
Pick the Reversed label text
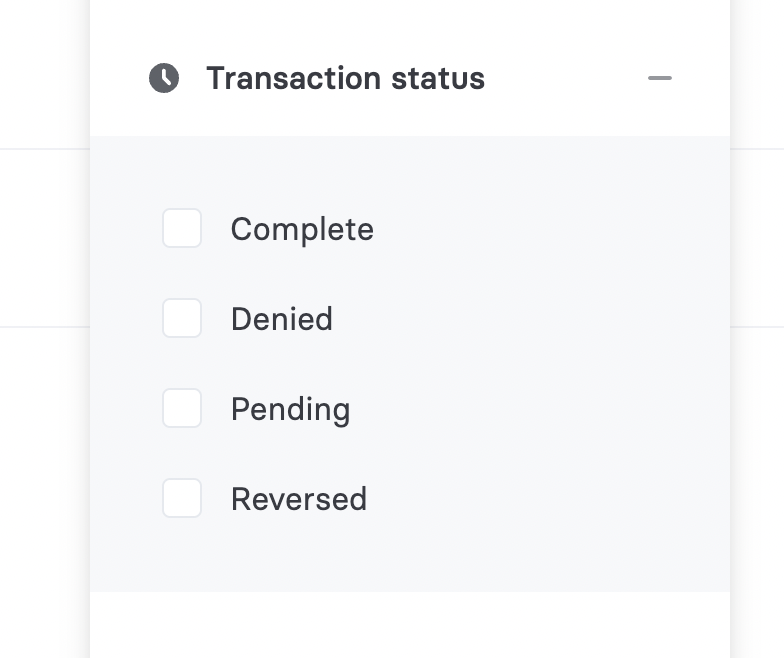pos(299,499)
